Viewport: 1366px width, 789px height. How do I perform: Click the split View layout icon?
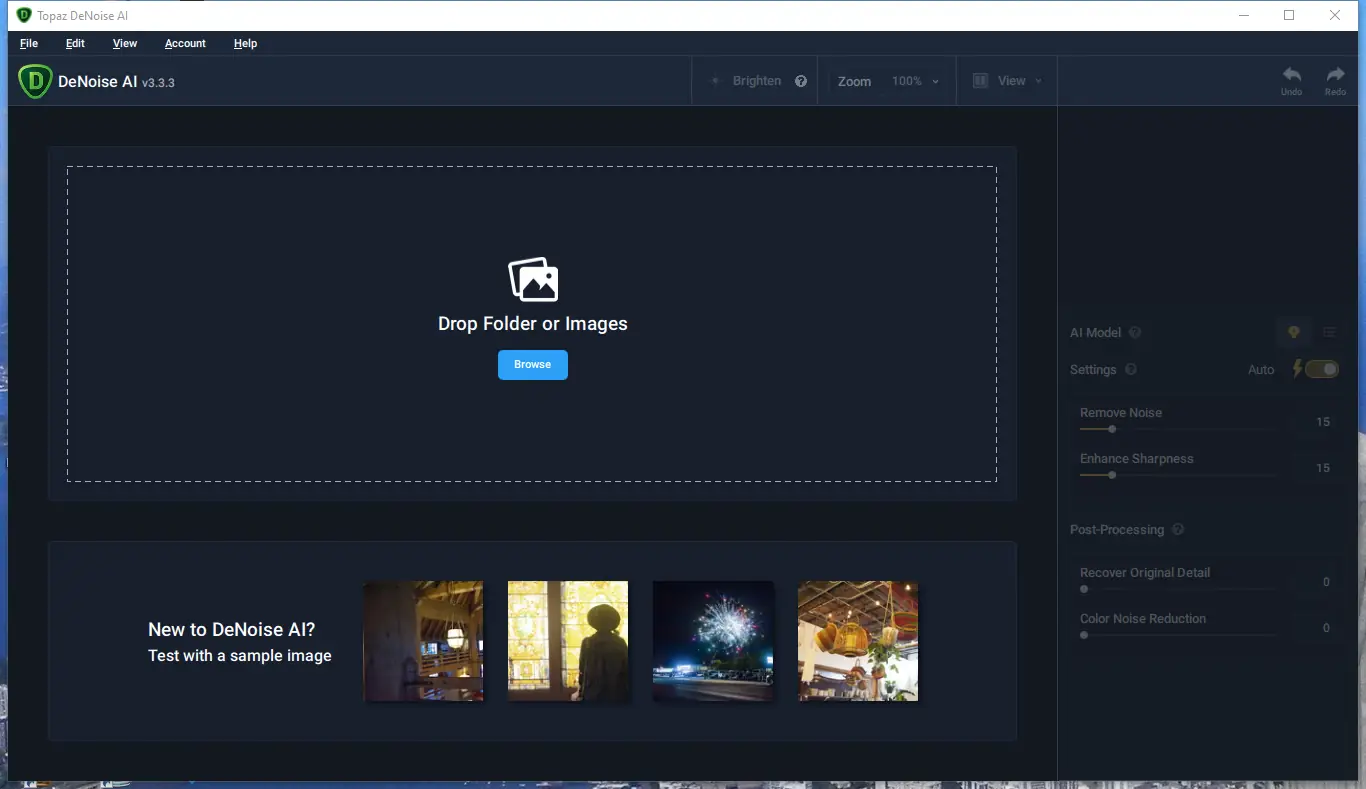coord(981,81)
